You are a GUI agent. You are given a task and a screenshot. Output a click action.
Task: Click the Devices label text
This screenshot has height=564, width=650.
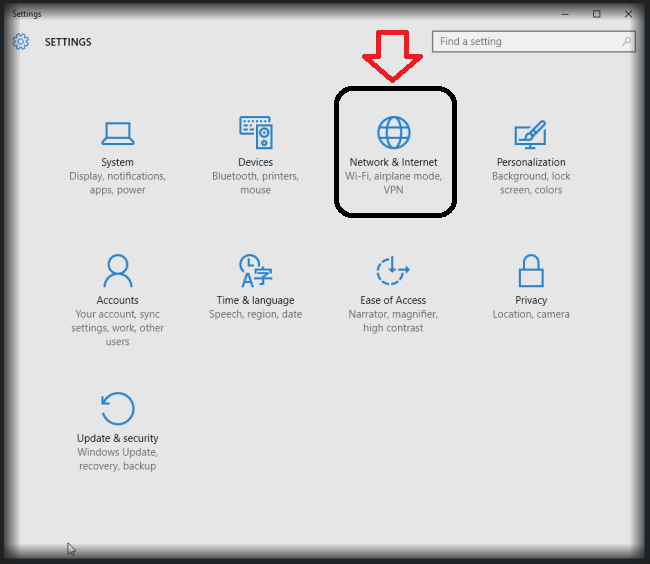(x=255, y=162)
